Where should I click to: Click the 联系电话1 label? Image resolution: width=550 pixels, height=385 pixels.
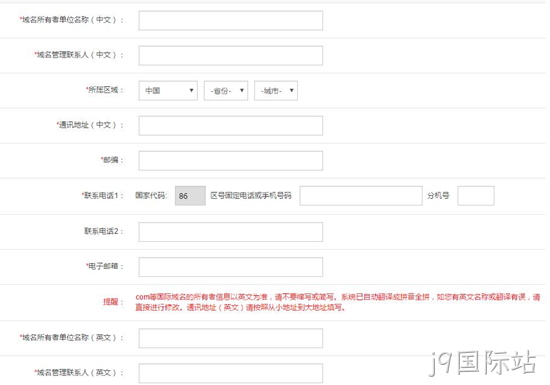pos(102,196)
